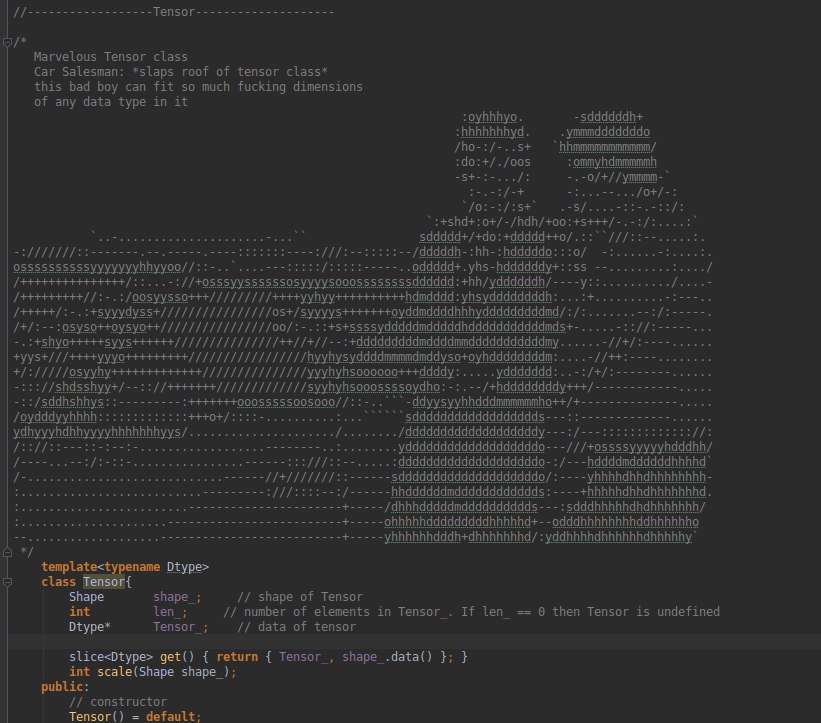
Task: Click the "// shape of Tensor" comment
Action: pos(300,597)
